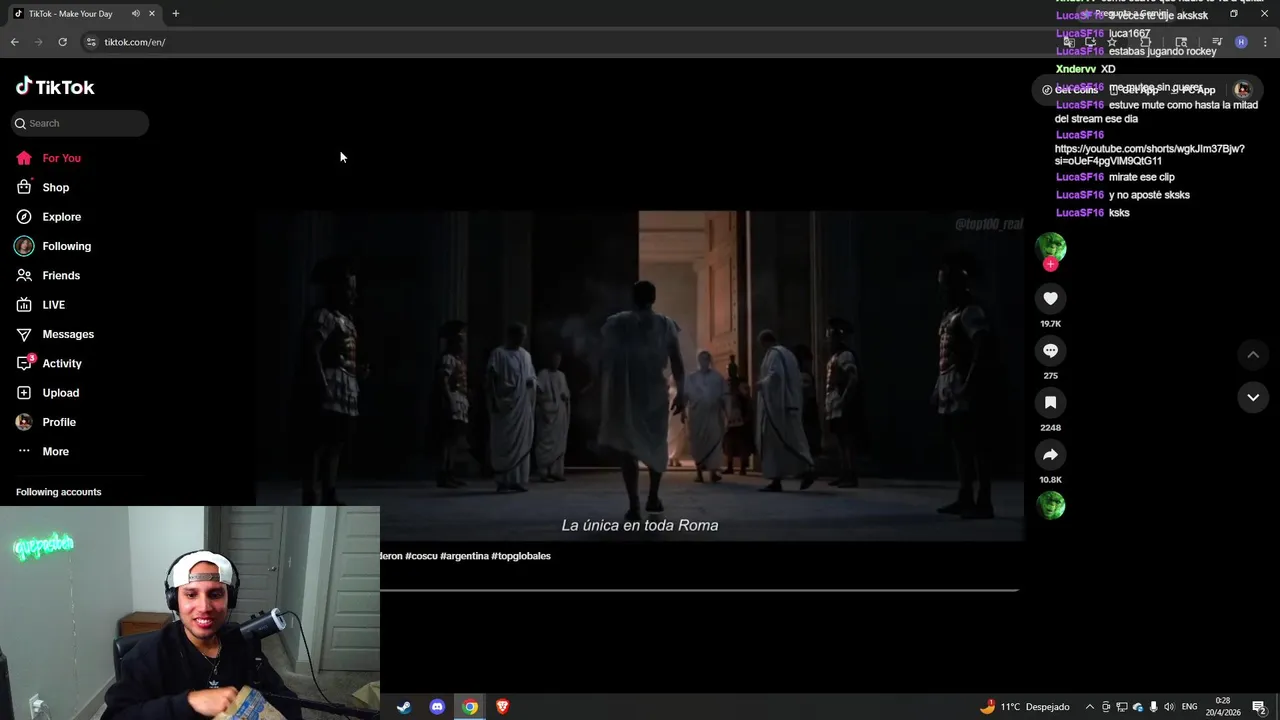
Task: Go to your Profile page
Action: 45,422
